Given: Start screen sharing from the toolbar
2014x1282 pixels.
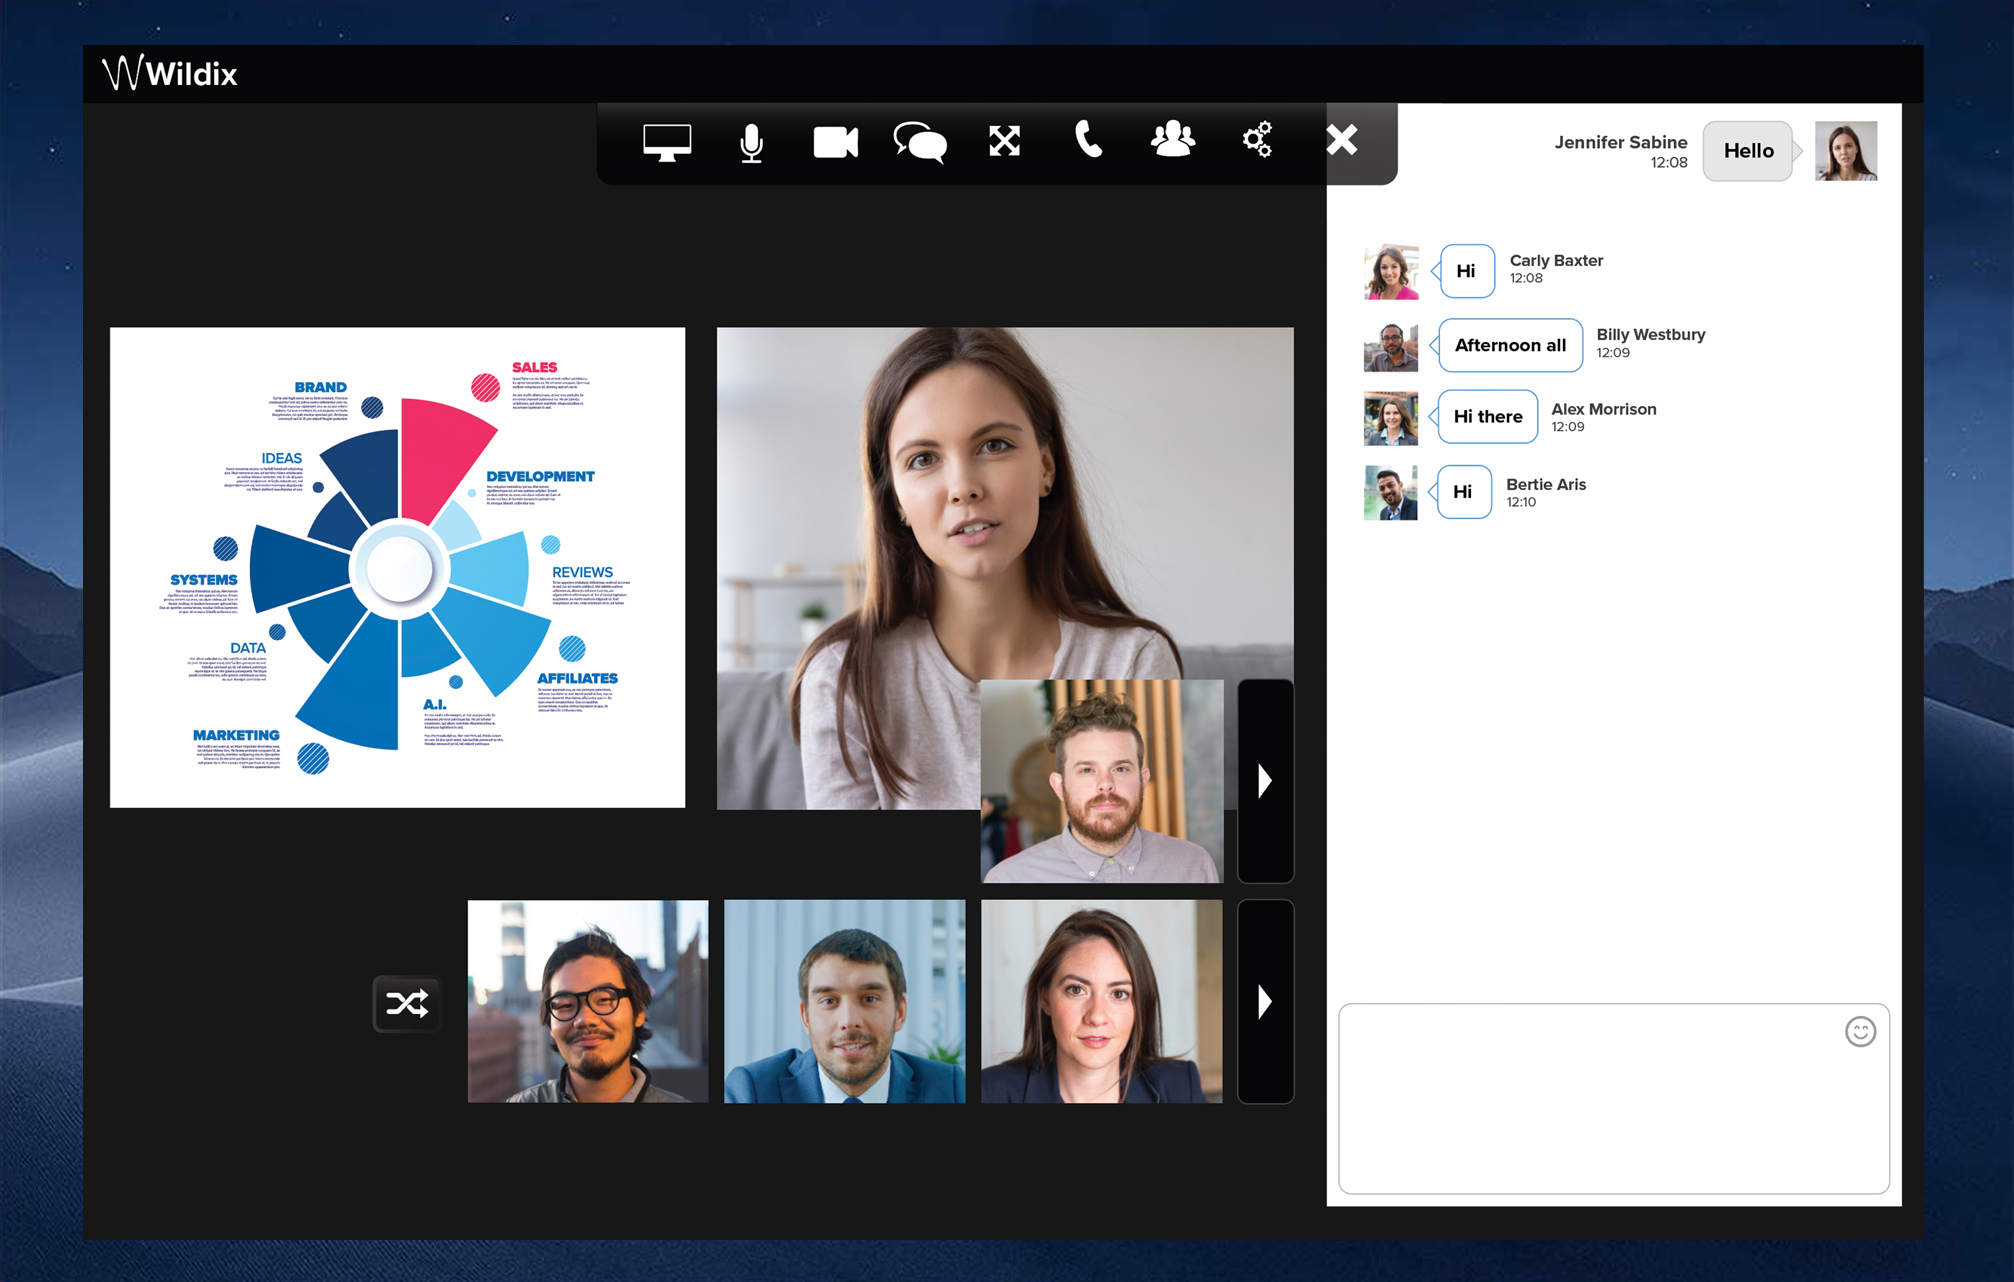Looking at the screenshot, I should [x=667, y=143].
